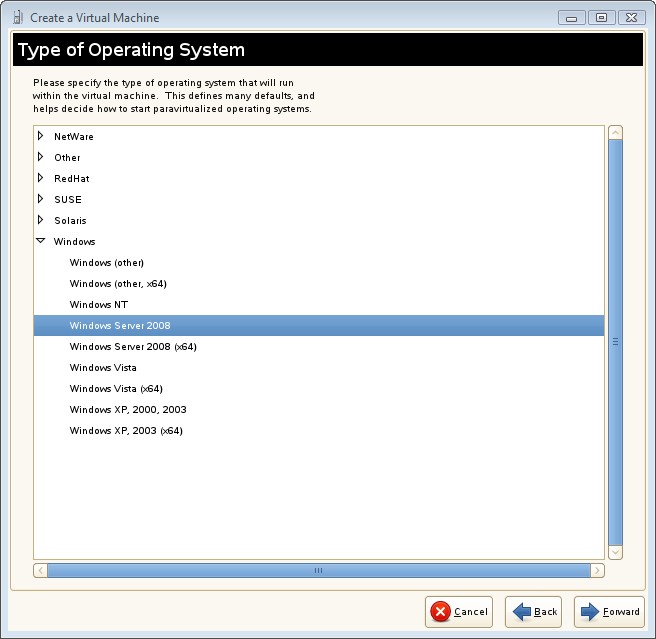Expand the RedHat category triangle
The height and width of the screenshot is (639, 656).
41,178
